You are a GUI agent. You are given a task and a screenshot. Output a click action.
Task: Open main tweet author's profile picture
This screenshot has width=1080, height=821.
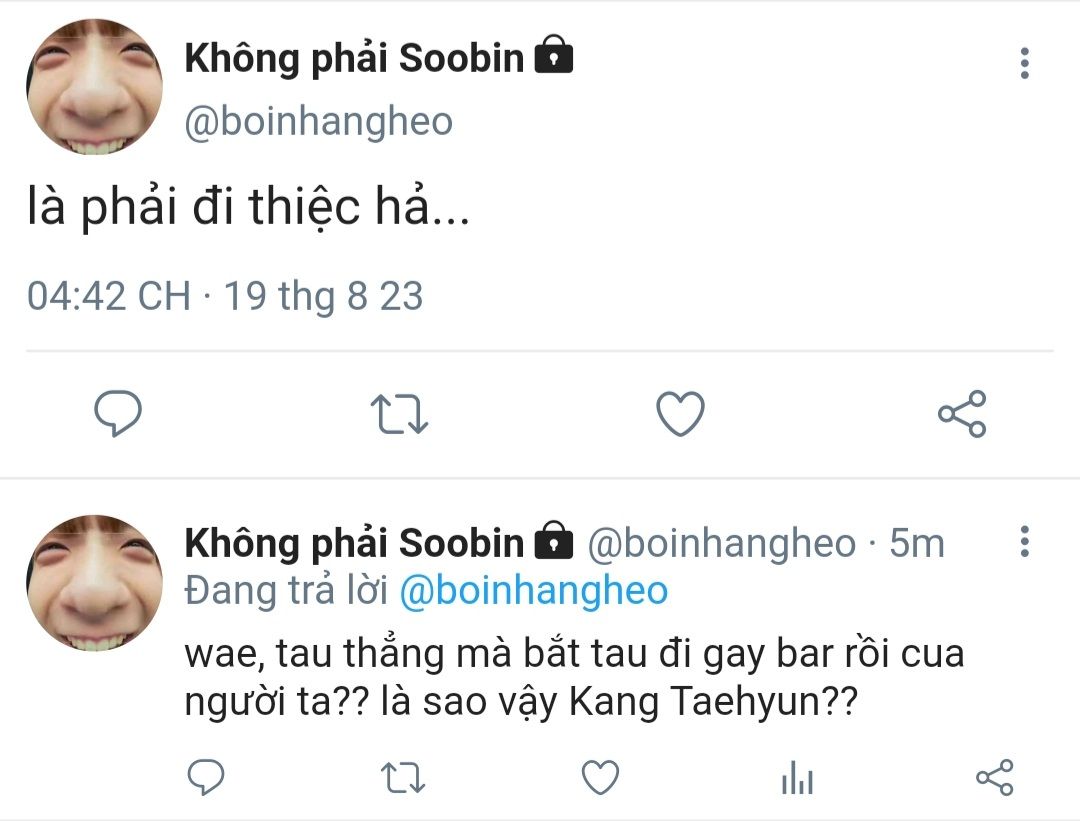[94, 86]
